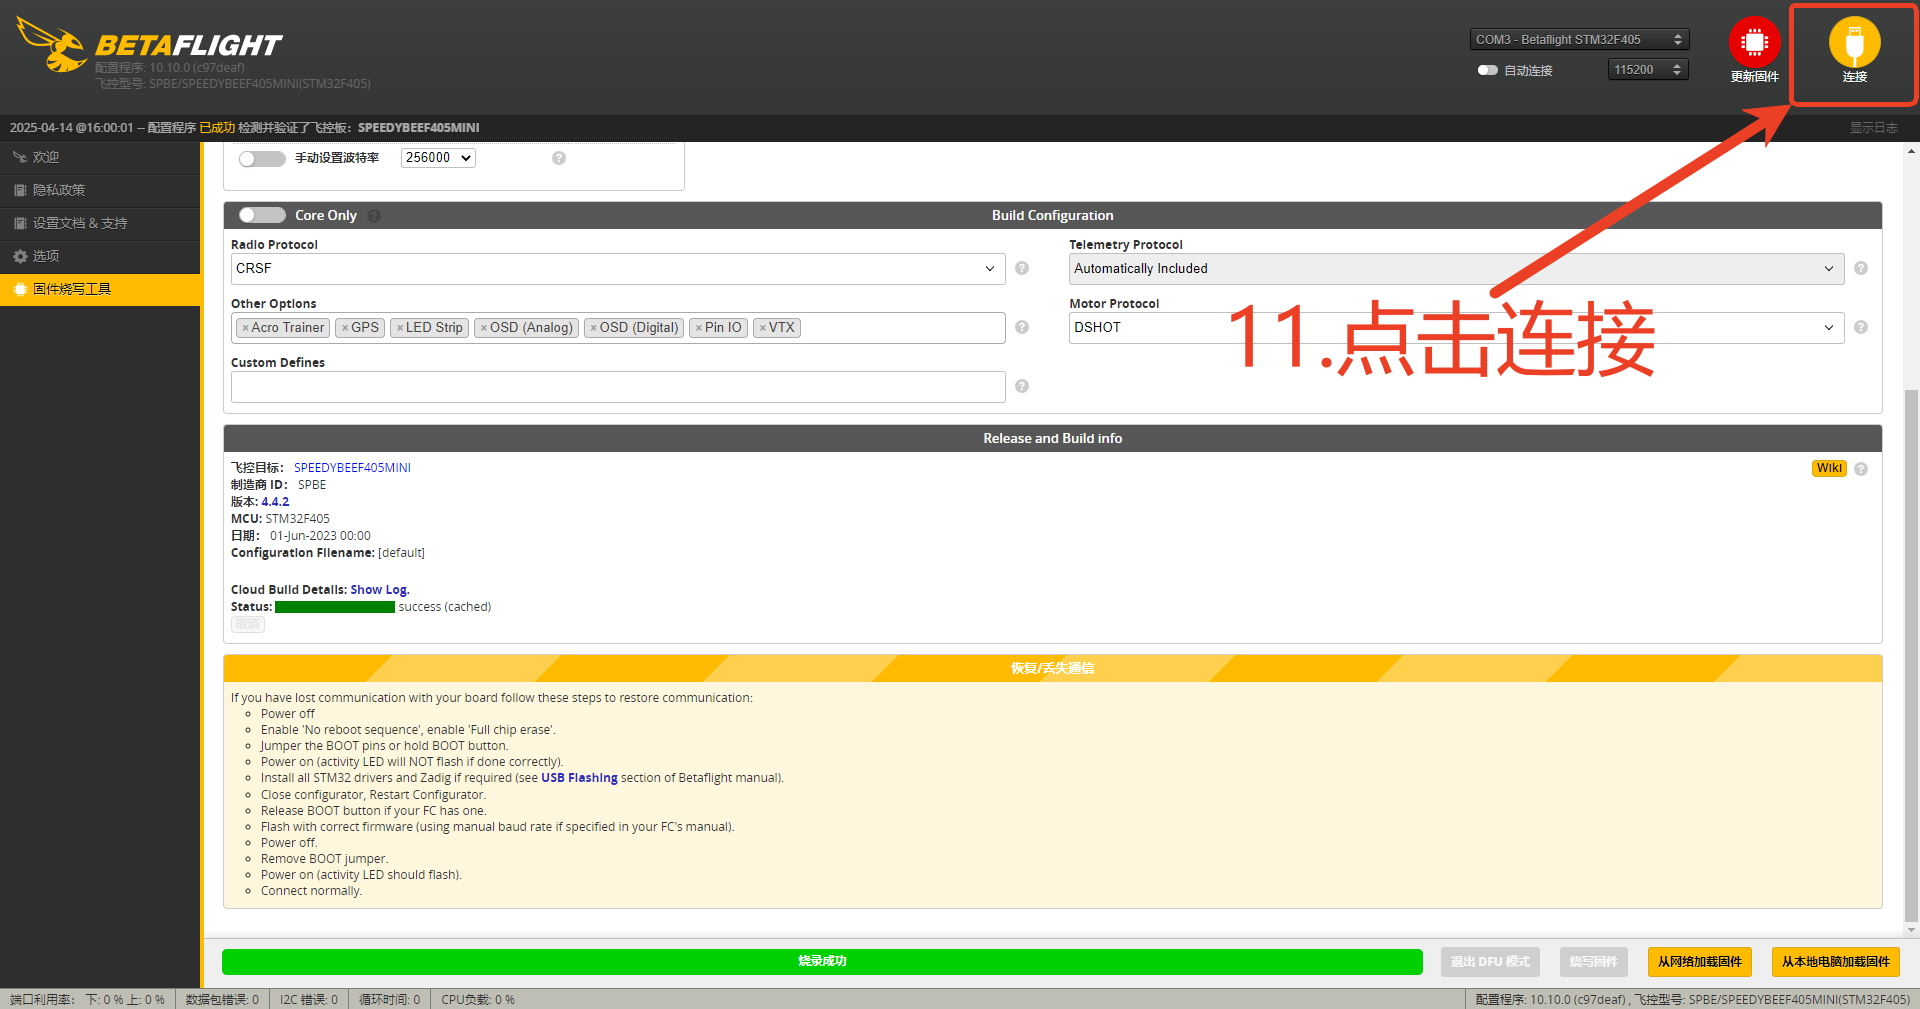The width and height of the screenshot is (1920, 1009).
Task: Click help icon next to manual baud rate
Action: [559, 158]
